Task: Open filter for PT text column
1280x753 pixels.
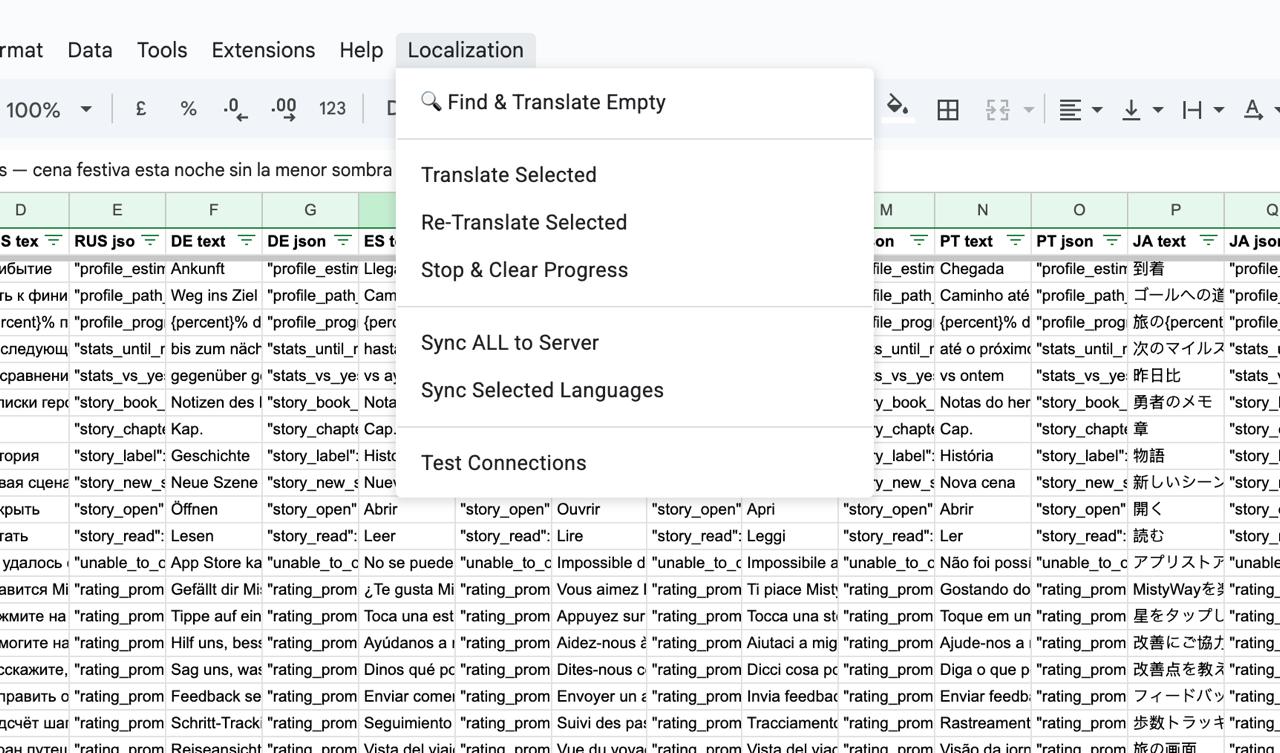Action: click(1015, 241)
